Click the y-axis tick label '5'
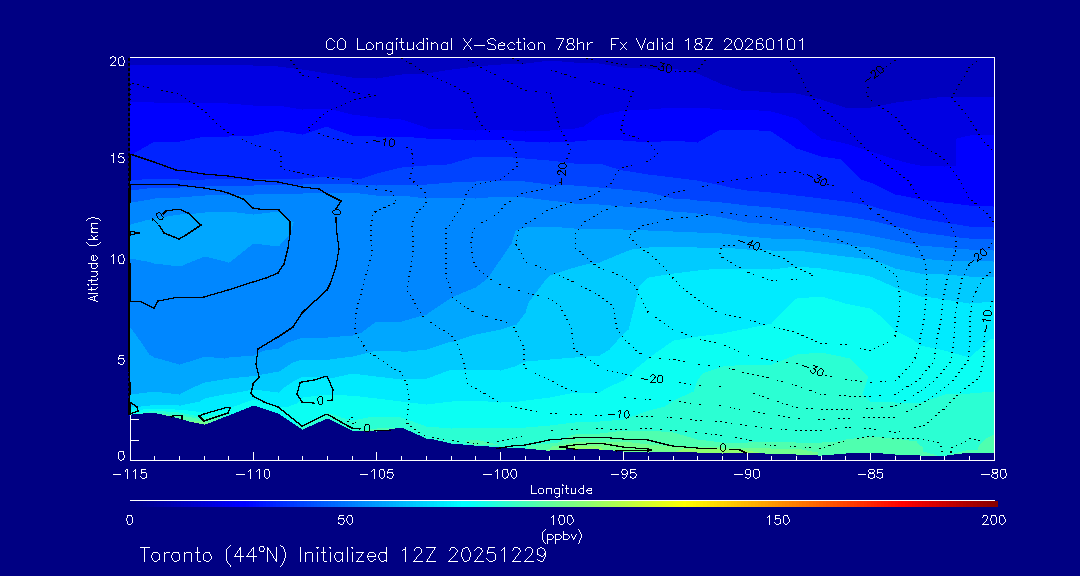The height and width of the screenshot is (576, 1080). click(121, 359)
